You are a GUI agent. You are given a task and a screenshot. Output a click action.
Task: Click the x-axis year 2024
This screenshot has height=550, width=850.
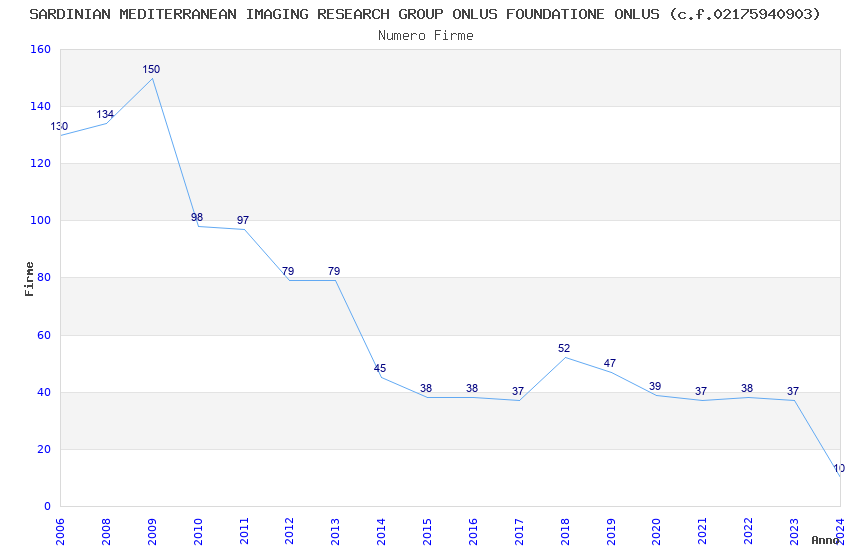[840, 531]
